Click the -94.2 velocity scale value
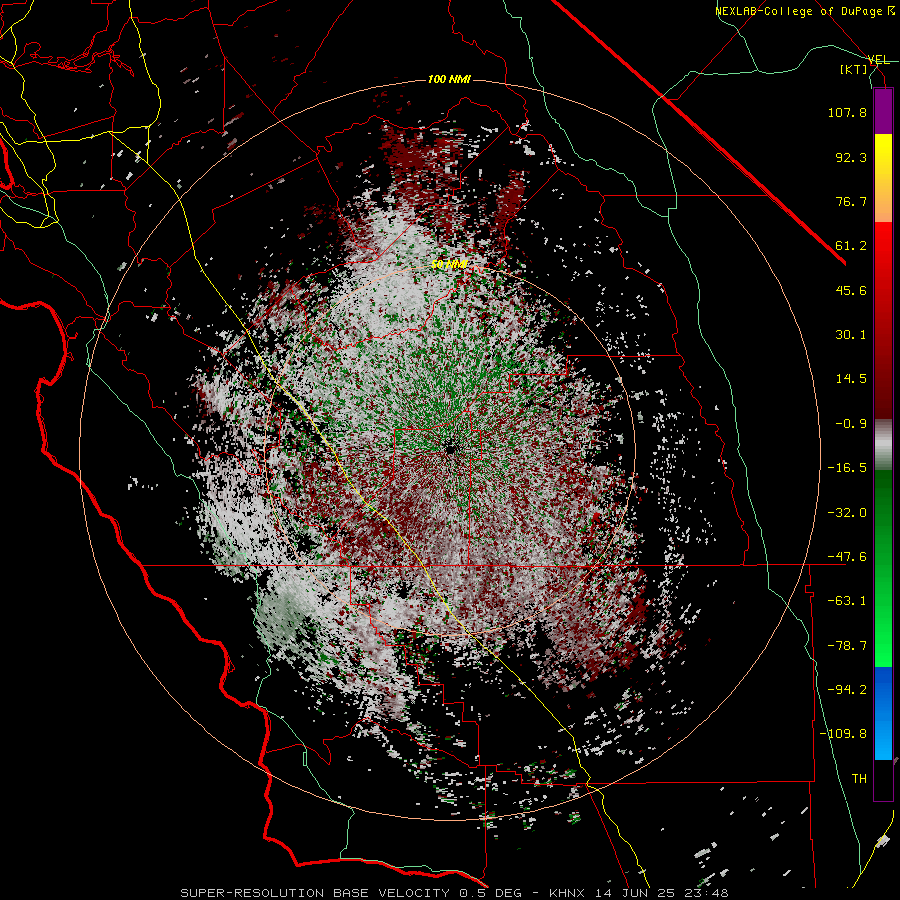Viewport: 900px width, 900px height. [x=847, y=690]
